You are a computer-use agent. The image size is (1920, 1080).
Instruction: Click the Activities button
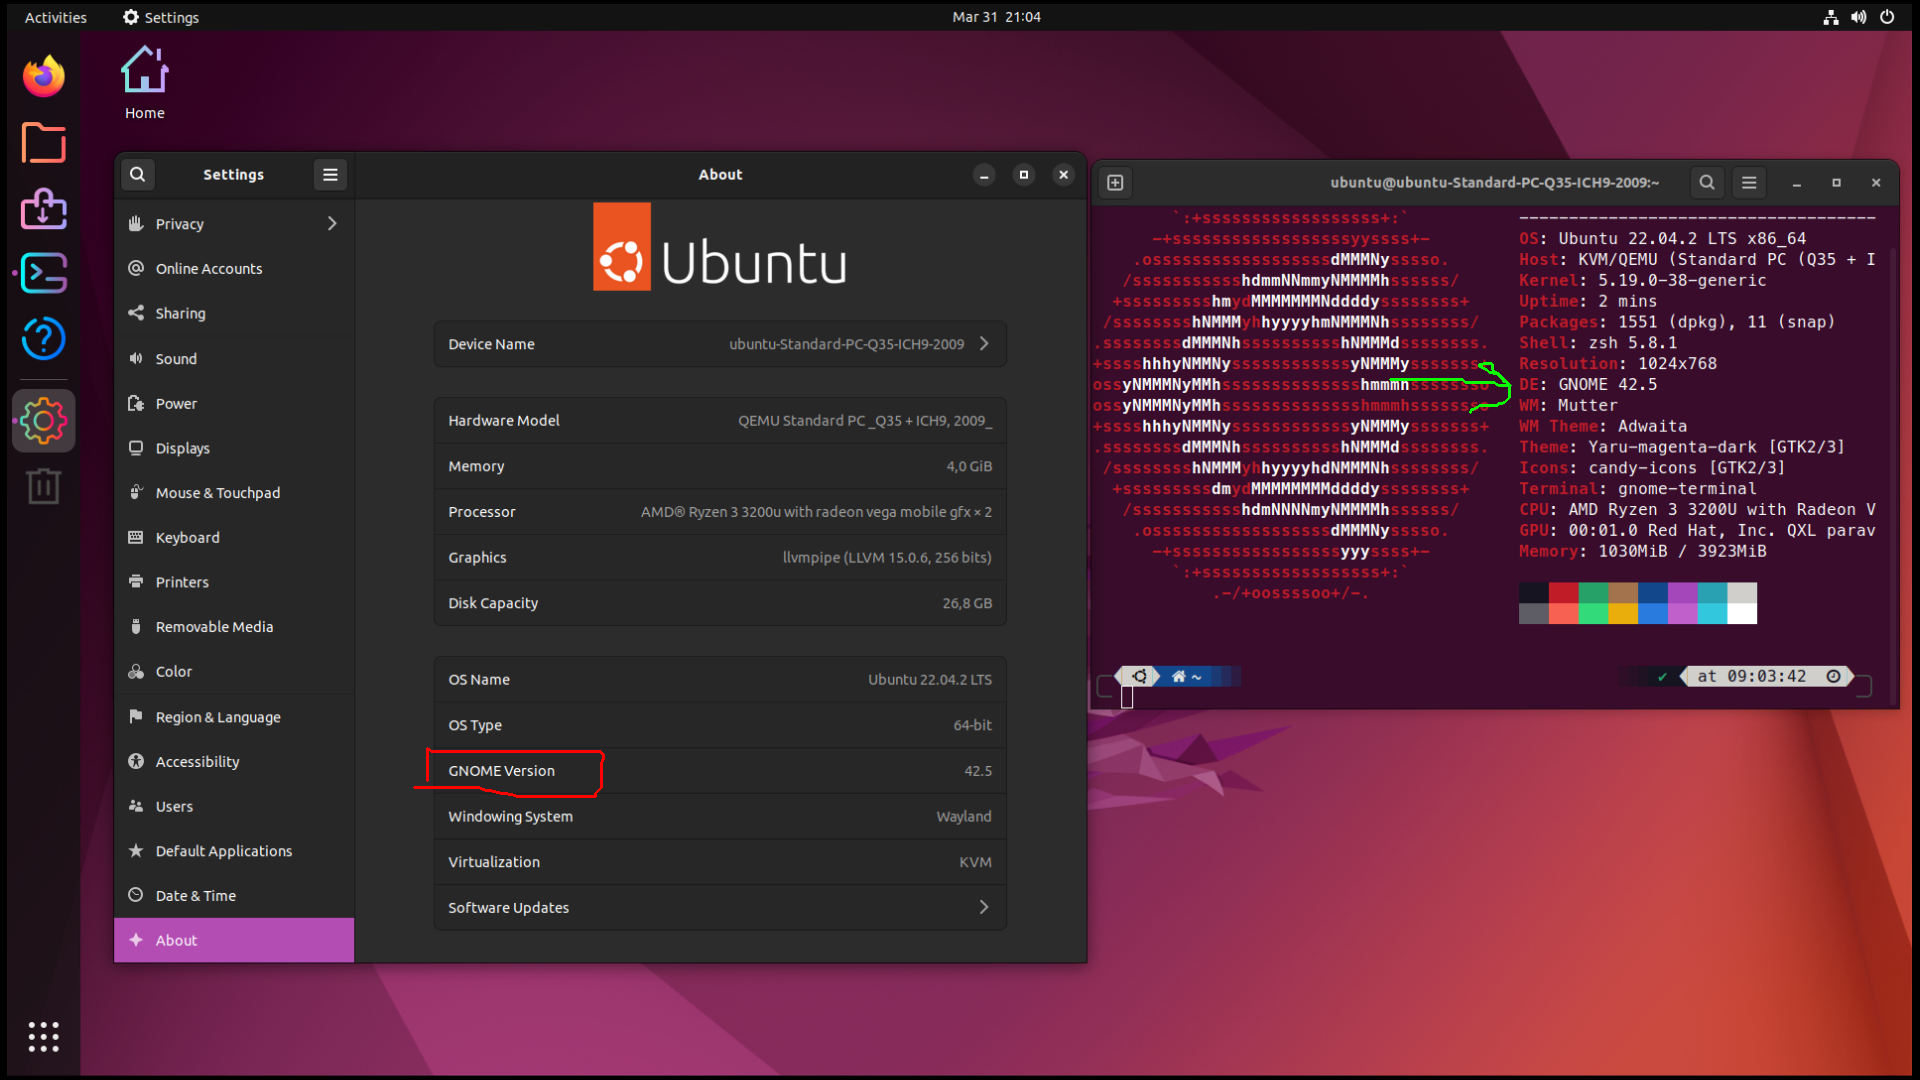(56, 17)
